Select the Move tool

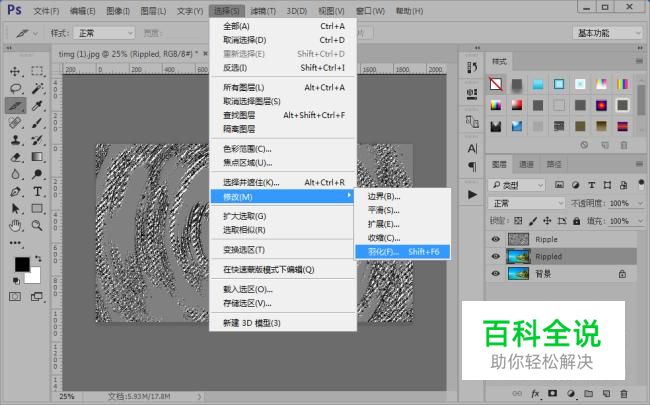coord(15,71)
